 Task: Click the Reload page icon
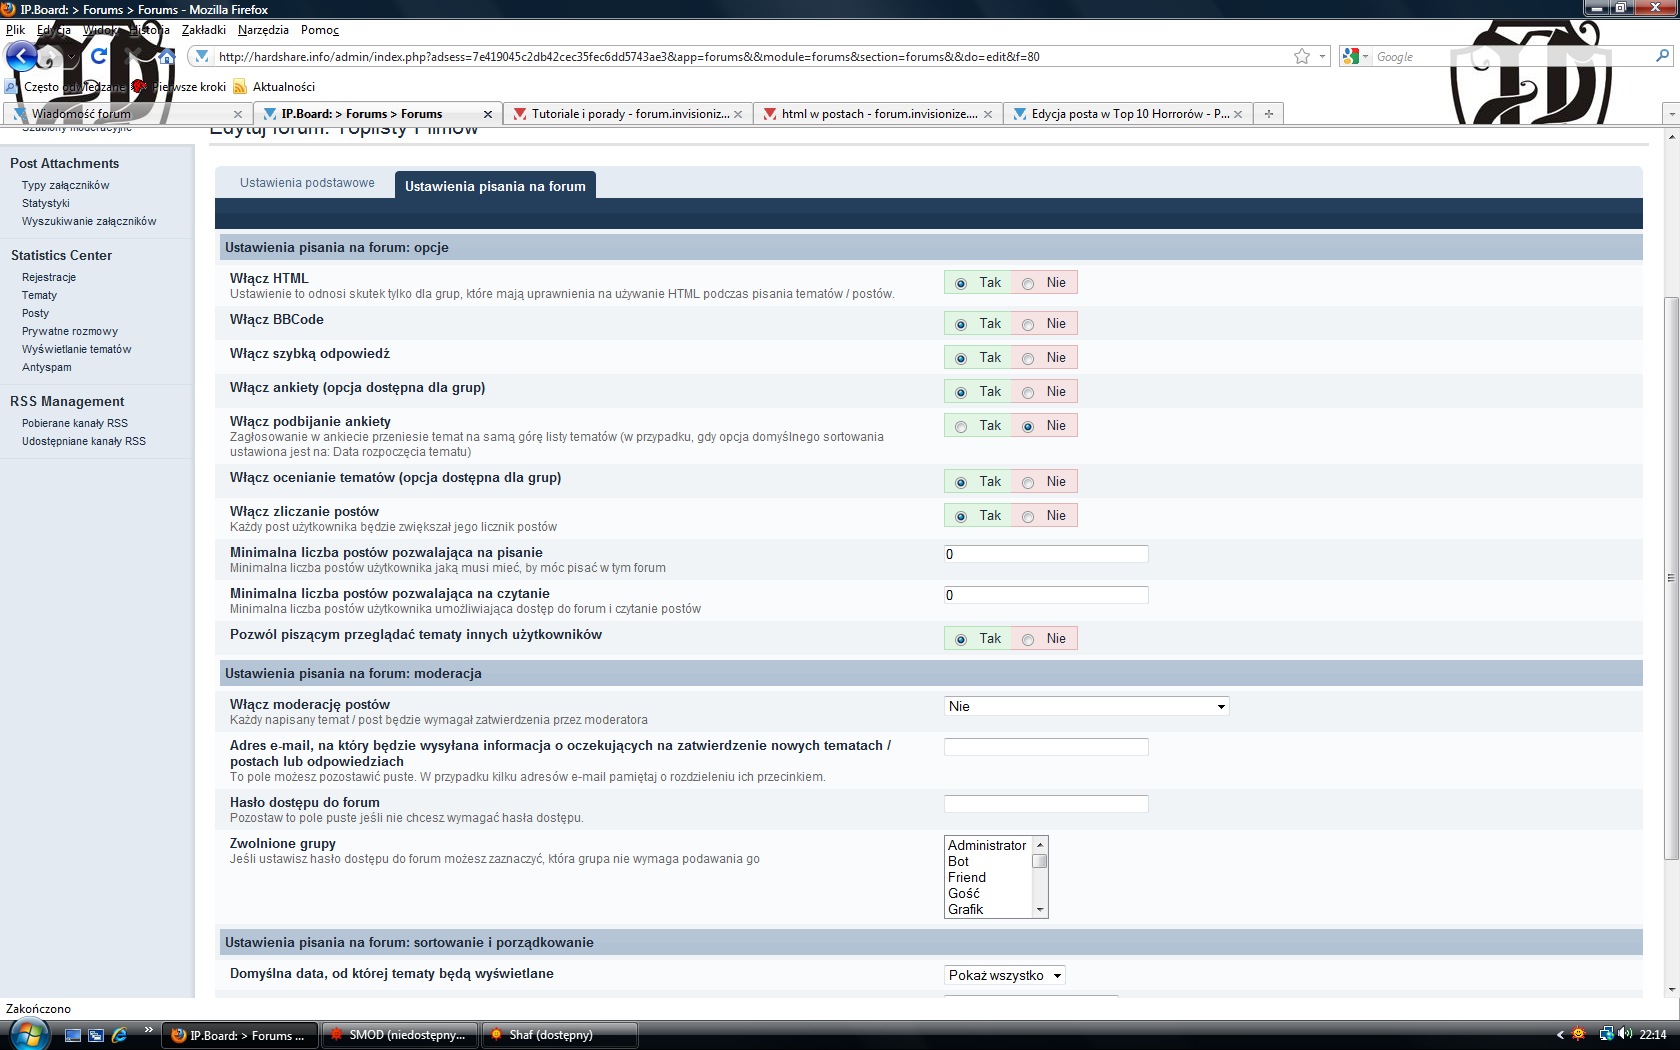[99, 56]
